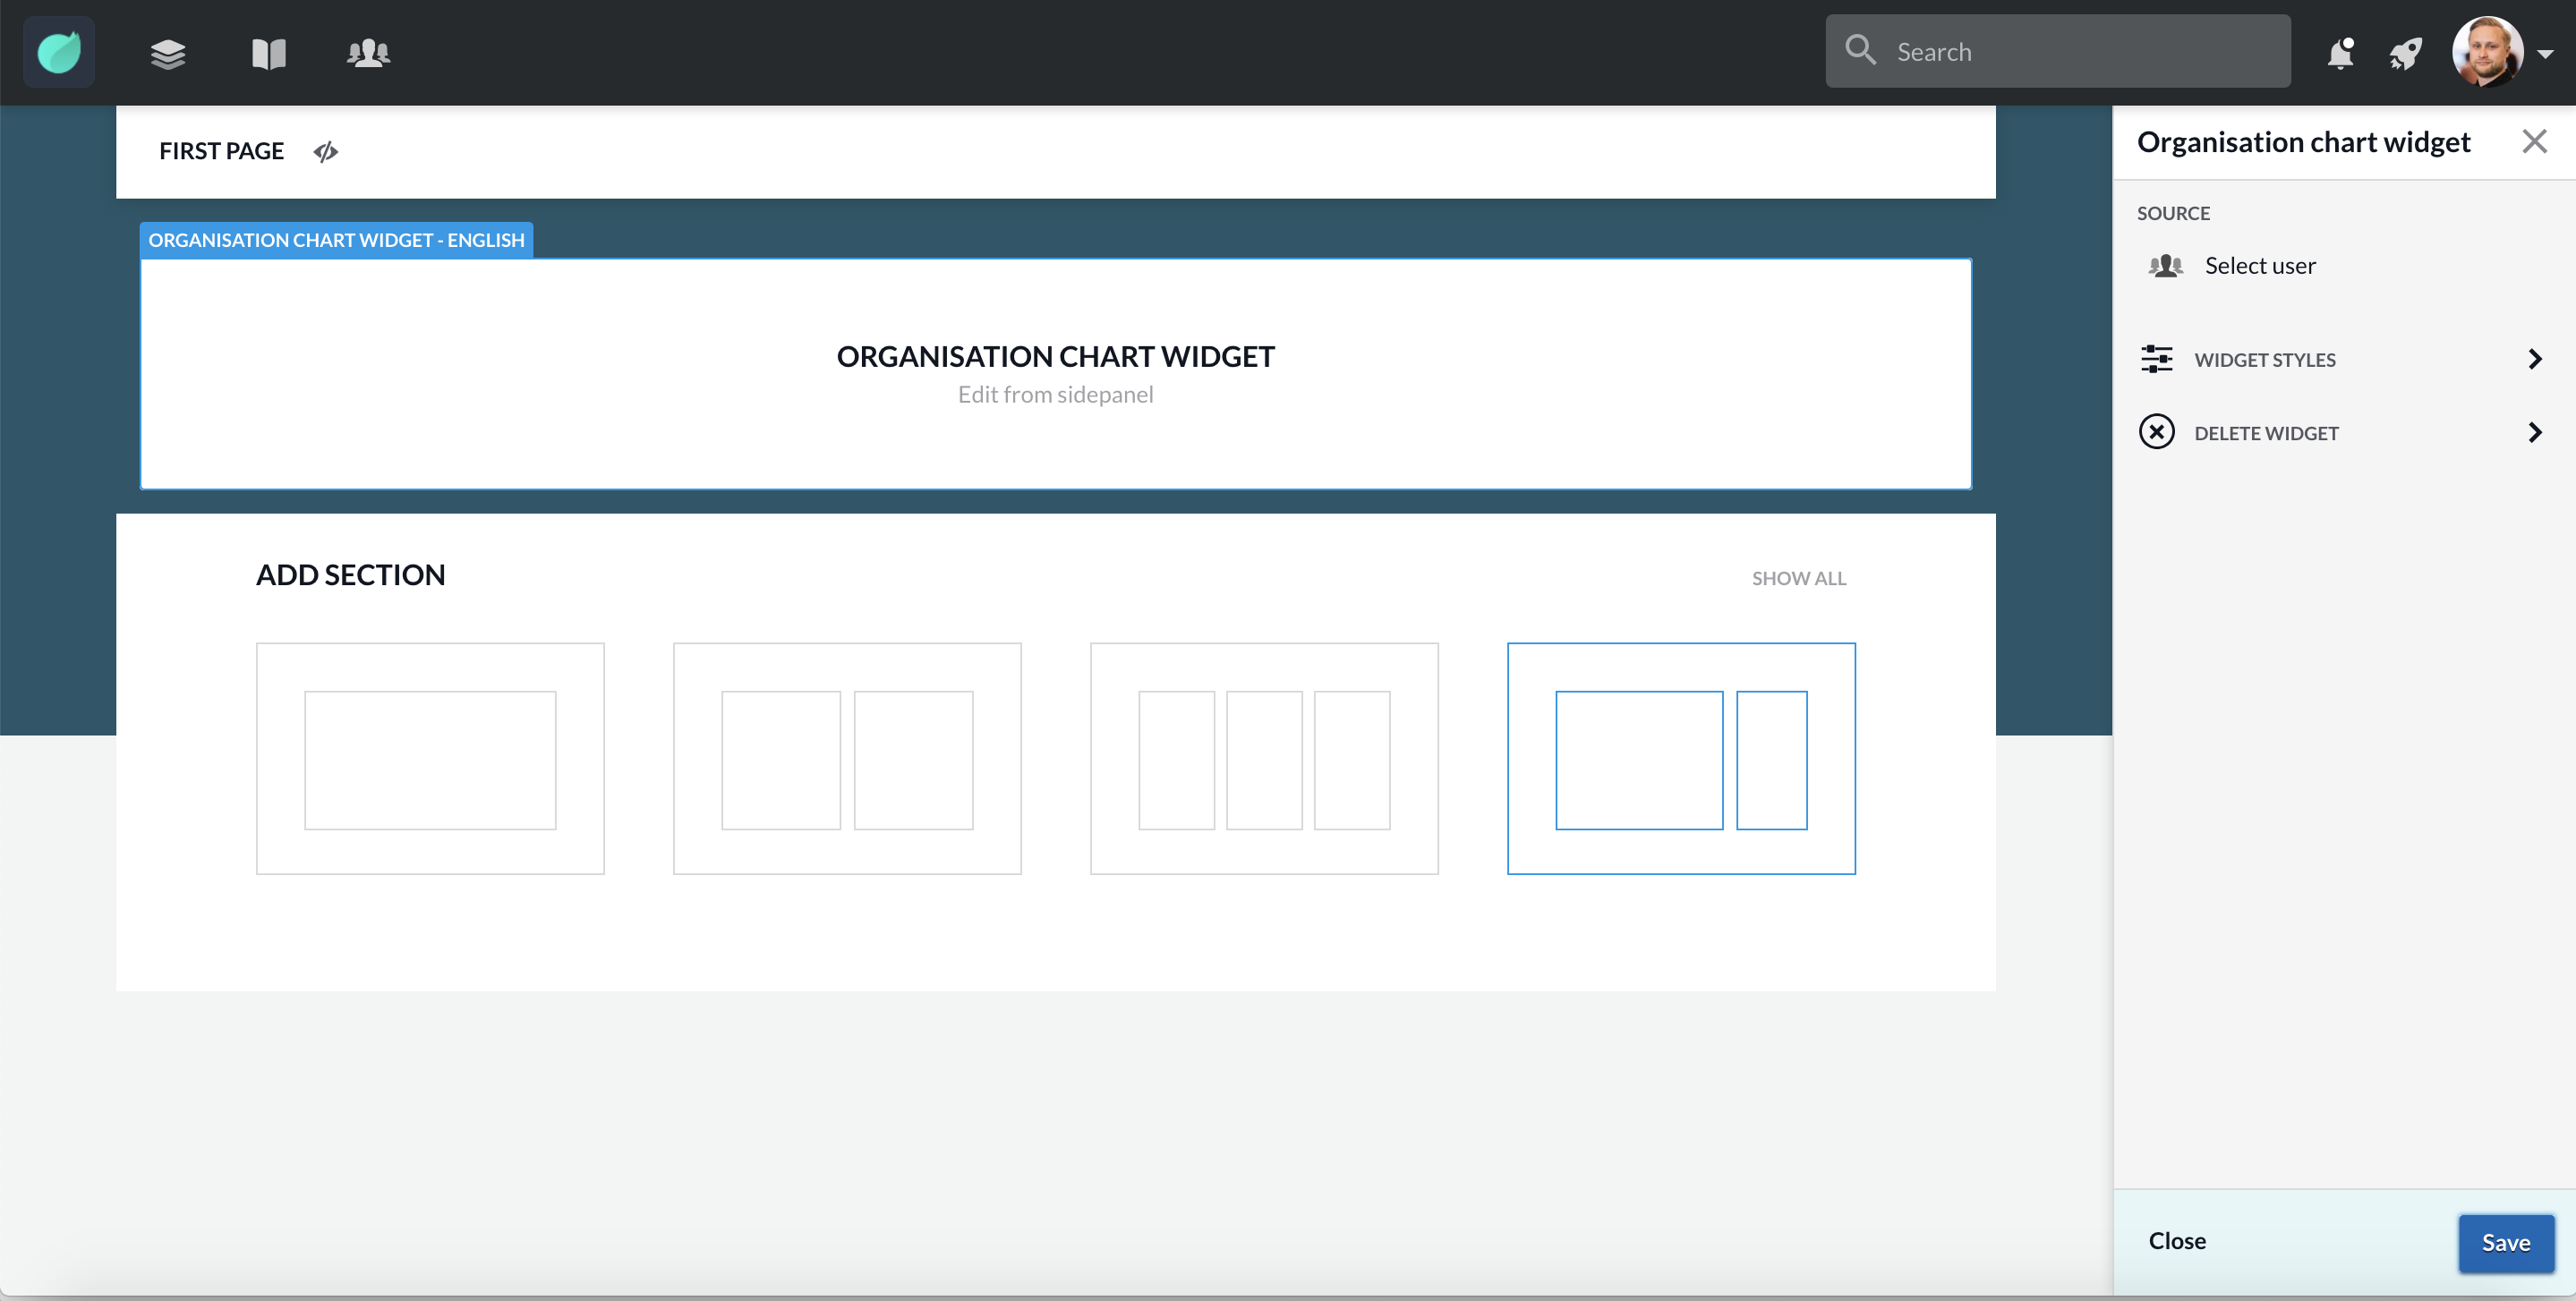
Task: Click the organisation chart widget icon
Action: [x=2164, y=264]
